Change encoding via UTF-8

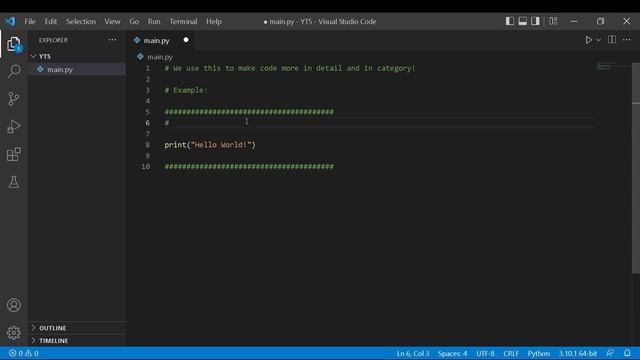click(485, 353)
